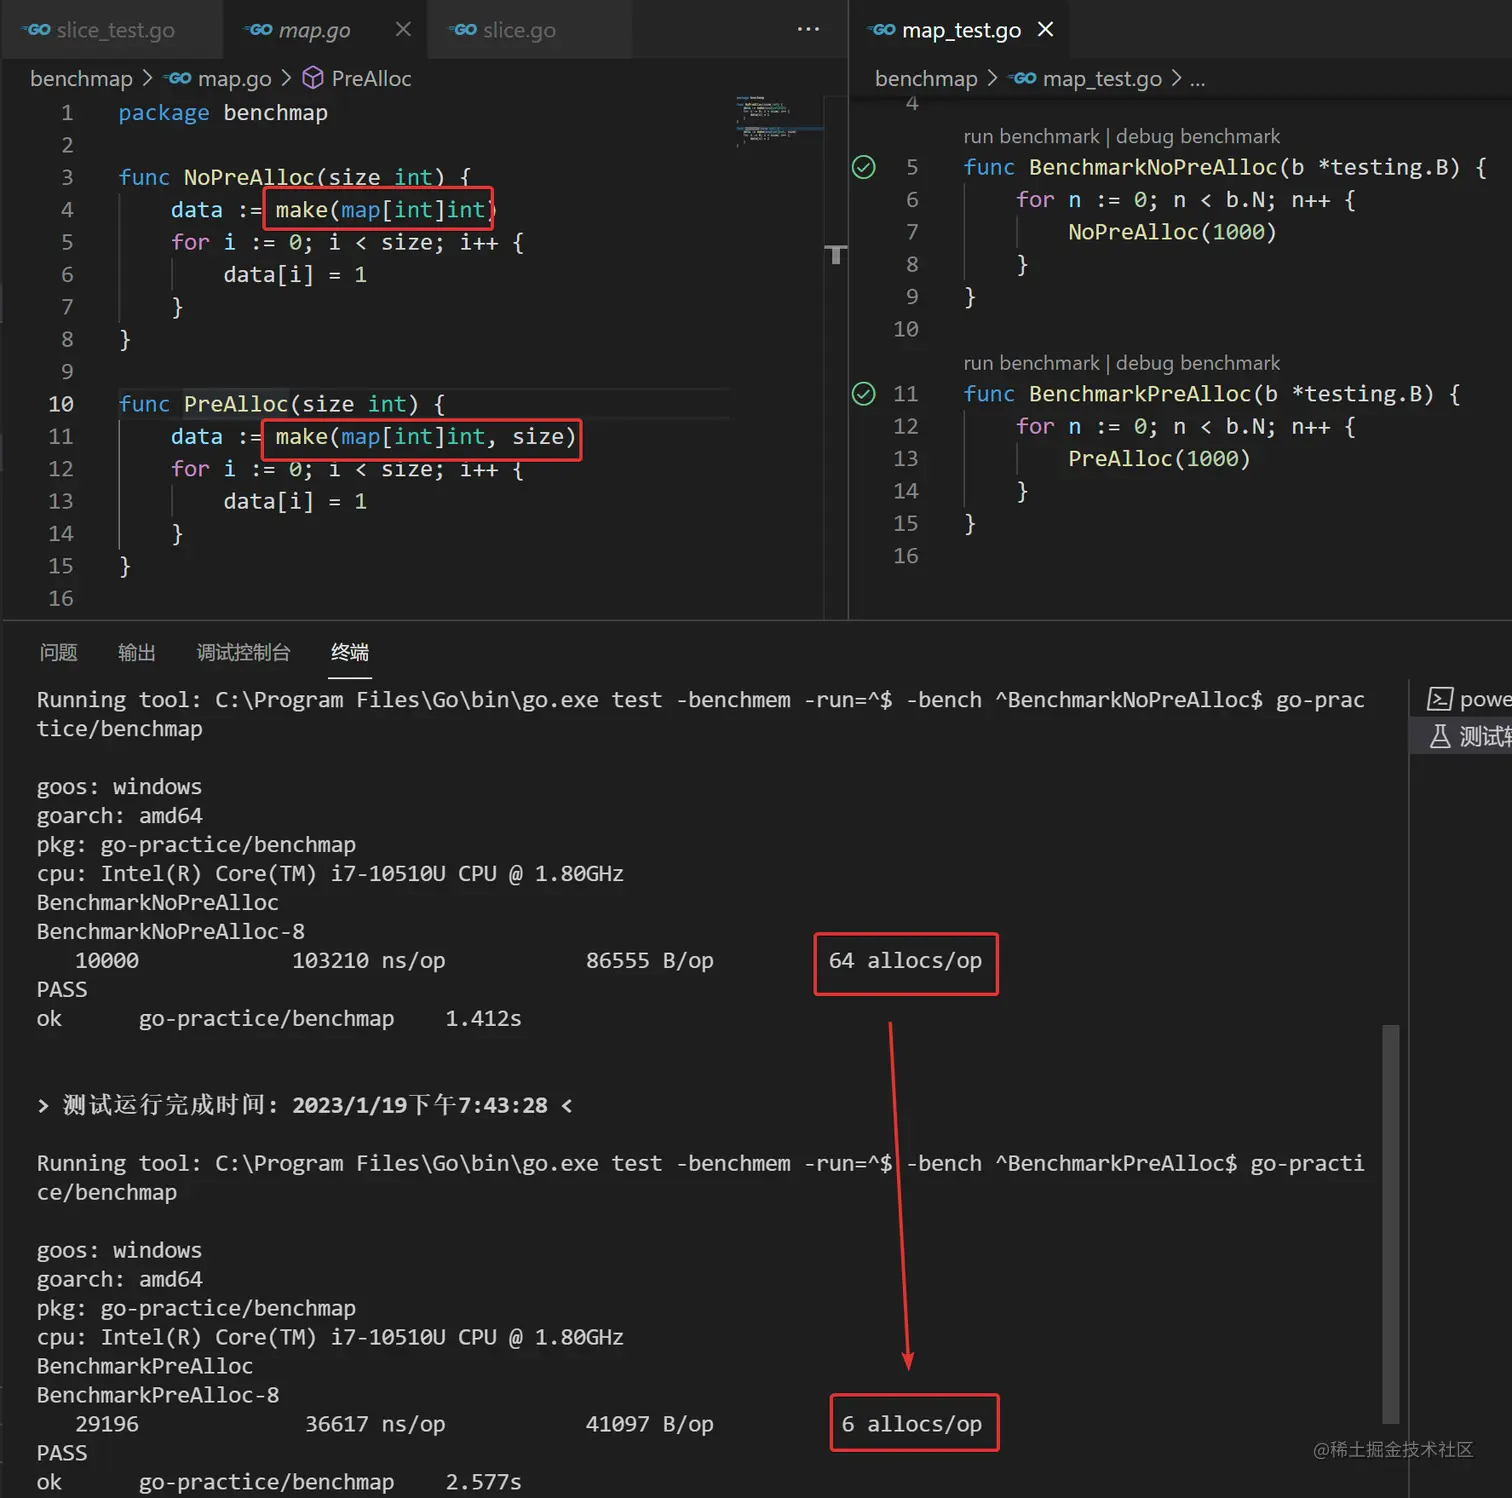This screenshot has height=1498, width=1512.
Task: Click the Go icon on map_test.go tab
Action: [x=883, y=30]
